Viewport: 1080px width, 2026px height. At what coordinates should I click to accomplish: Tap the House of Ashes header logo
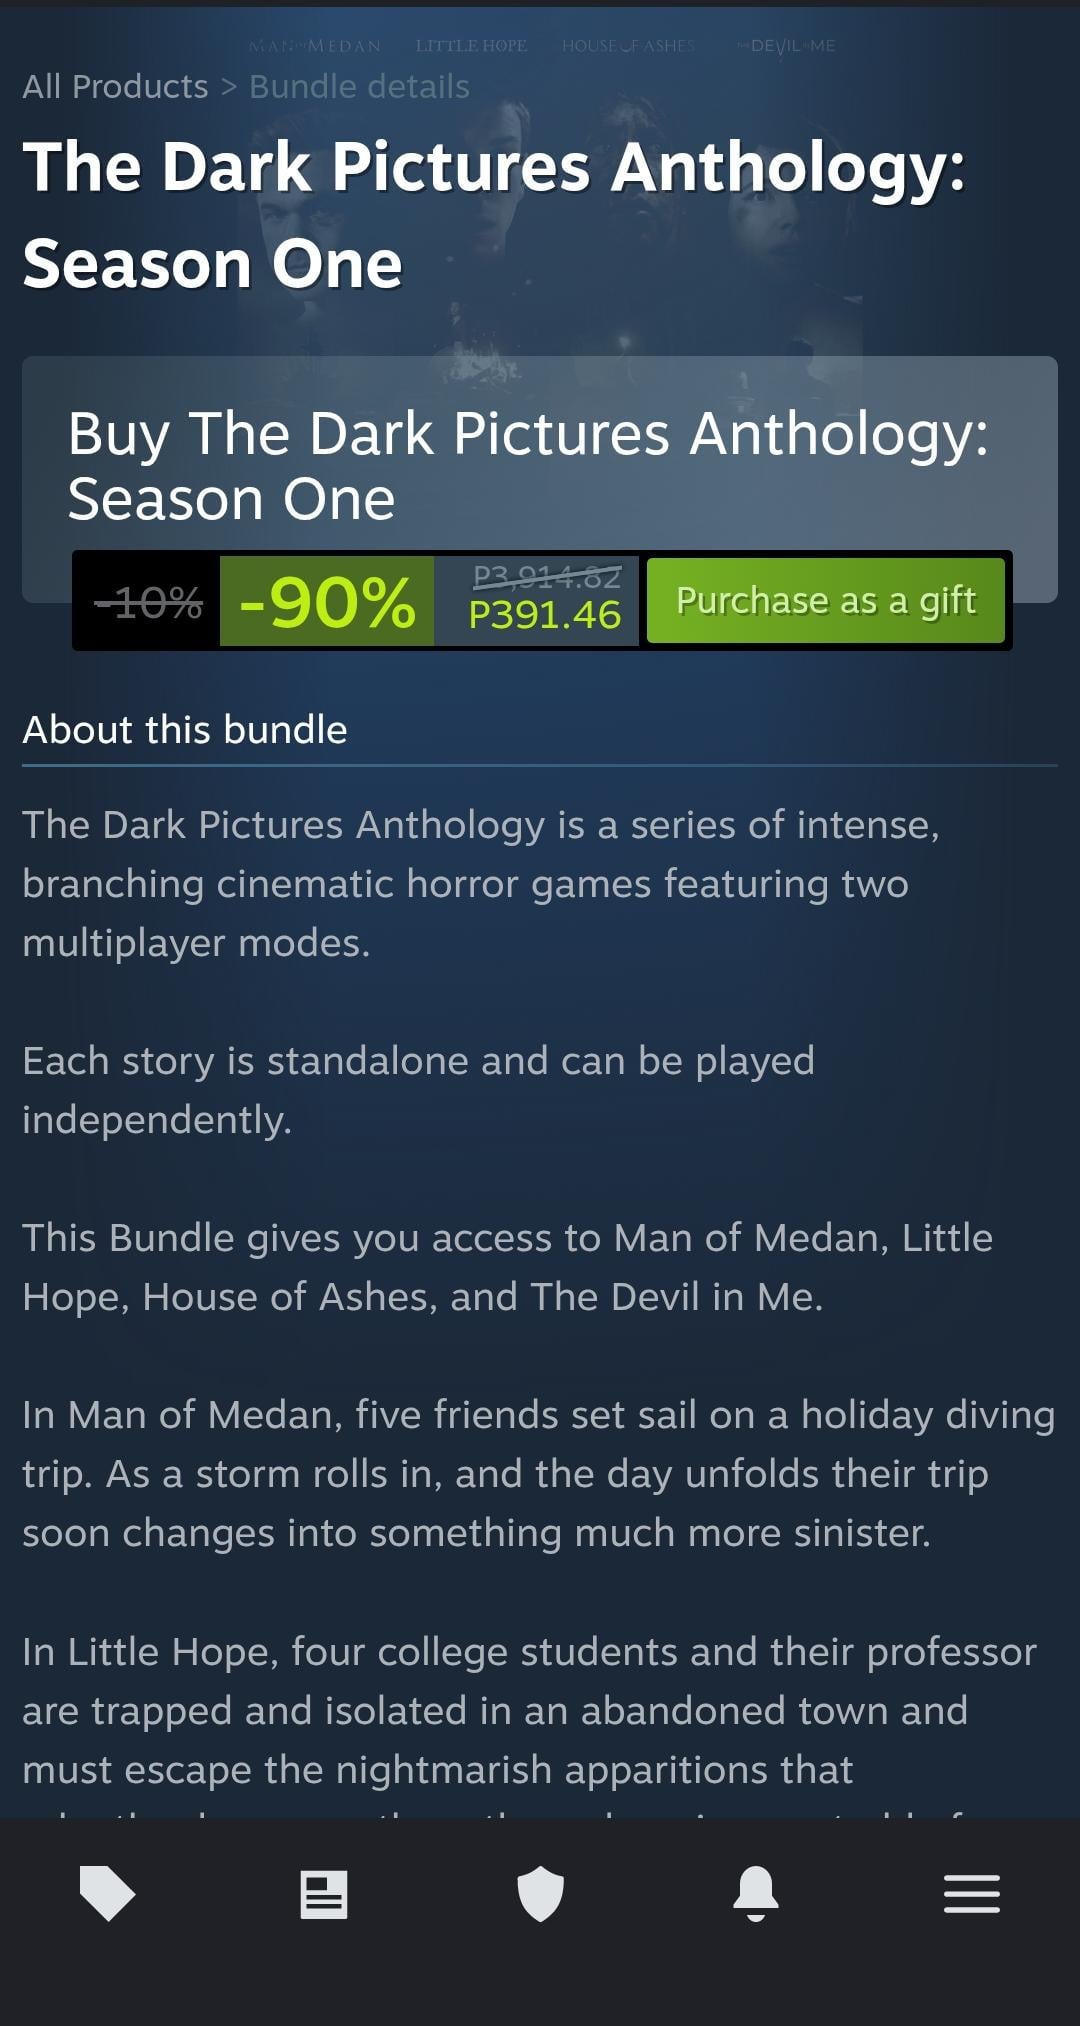628,46
